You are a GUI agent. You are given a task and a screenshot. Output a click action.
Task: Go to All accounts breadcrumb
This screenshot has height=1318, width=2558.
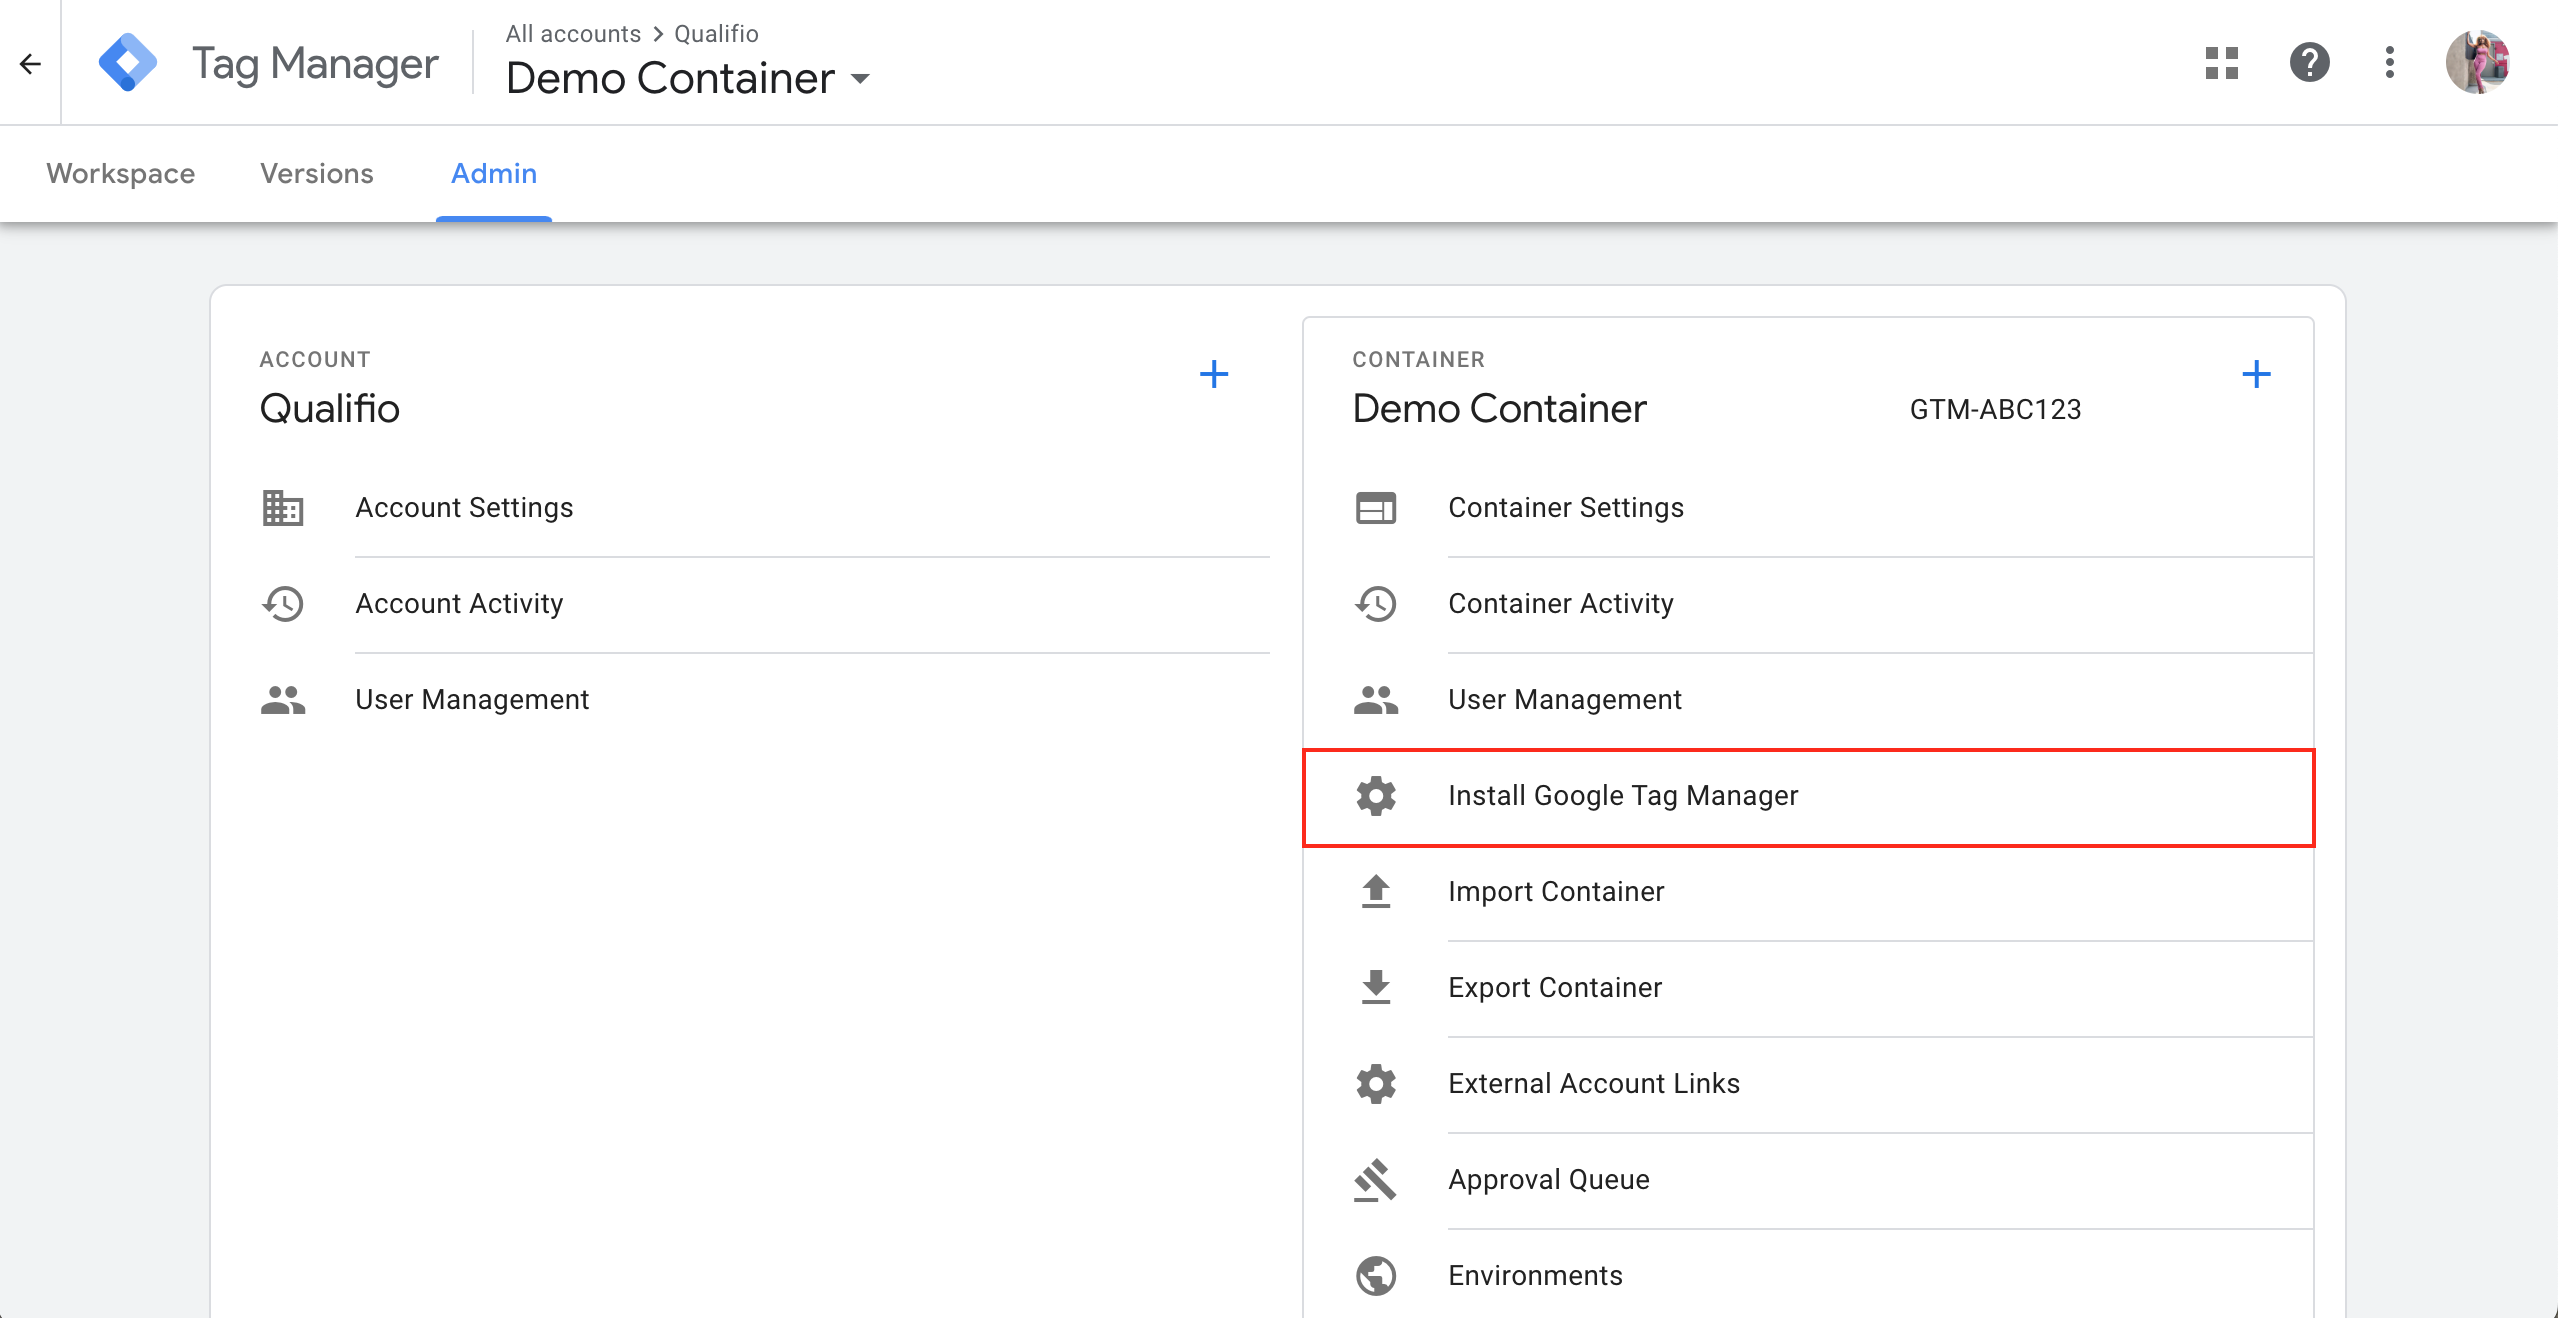point(573,33)
